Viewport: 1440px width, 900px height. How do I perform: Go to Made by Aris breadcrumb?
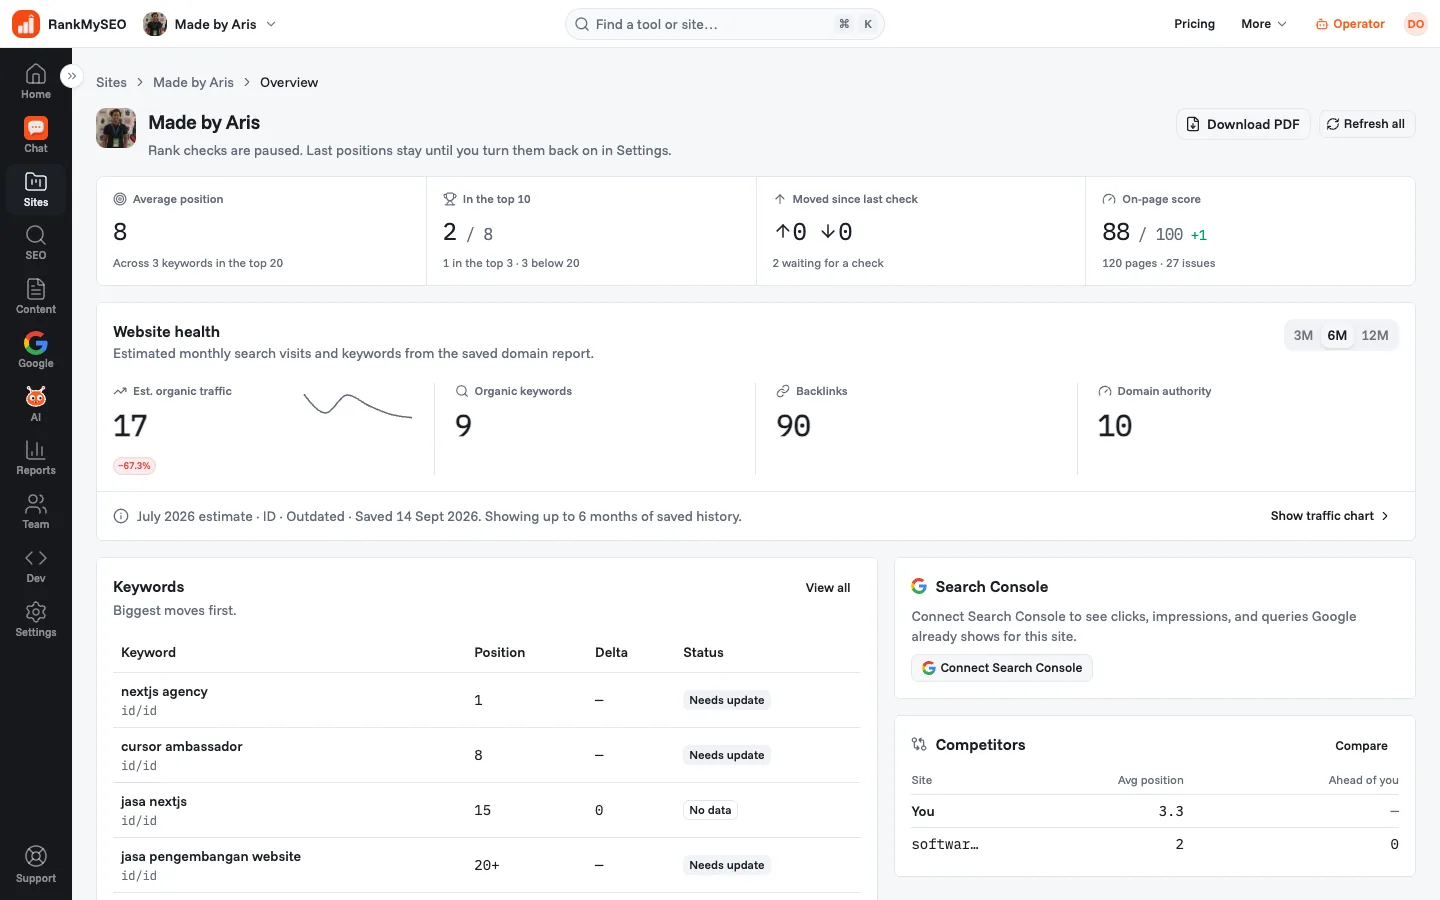point(193,82)
